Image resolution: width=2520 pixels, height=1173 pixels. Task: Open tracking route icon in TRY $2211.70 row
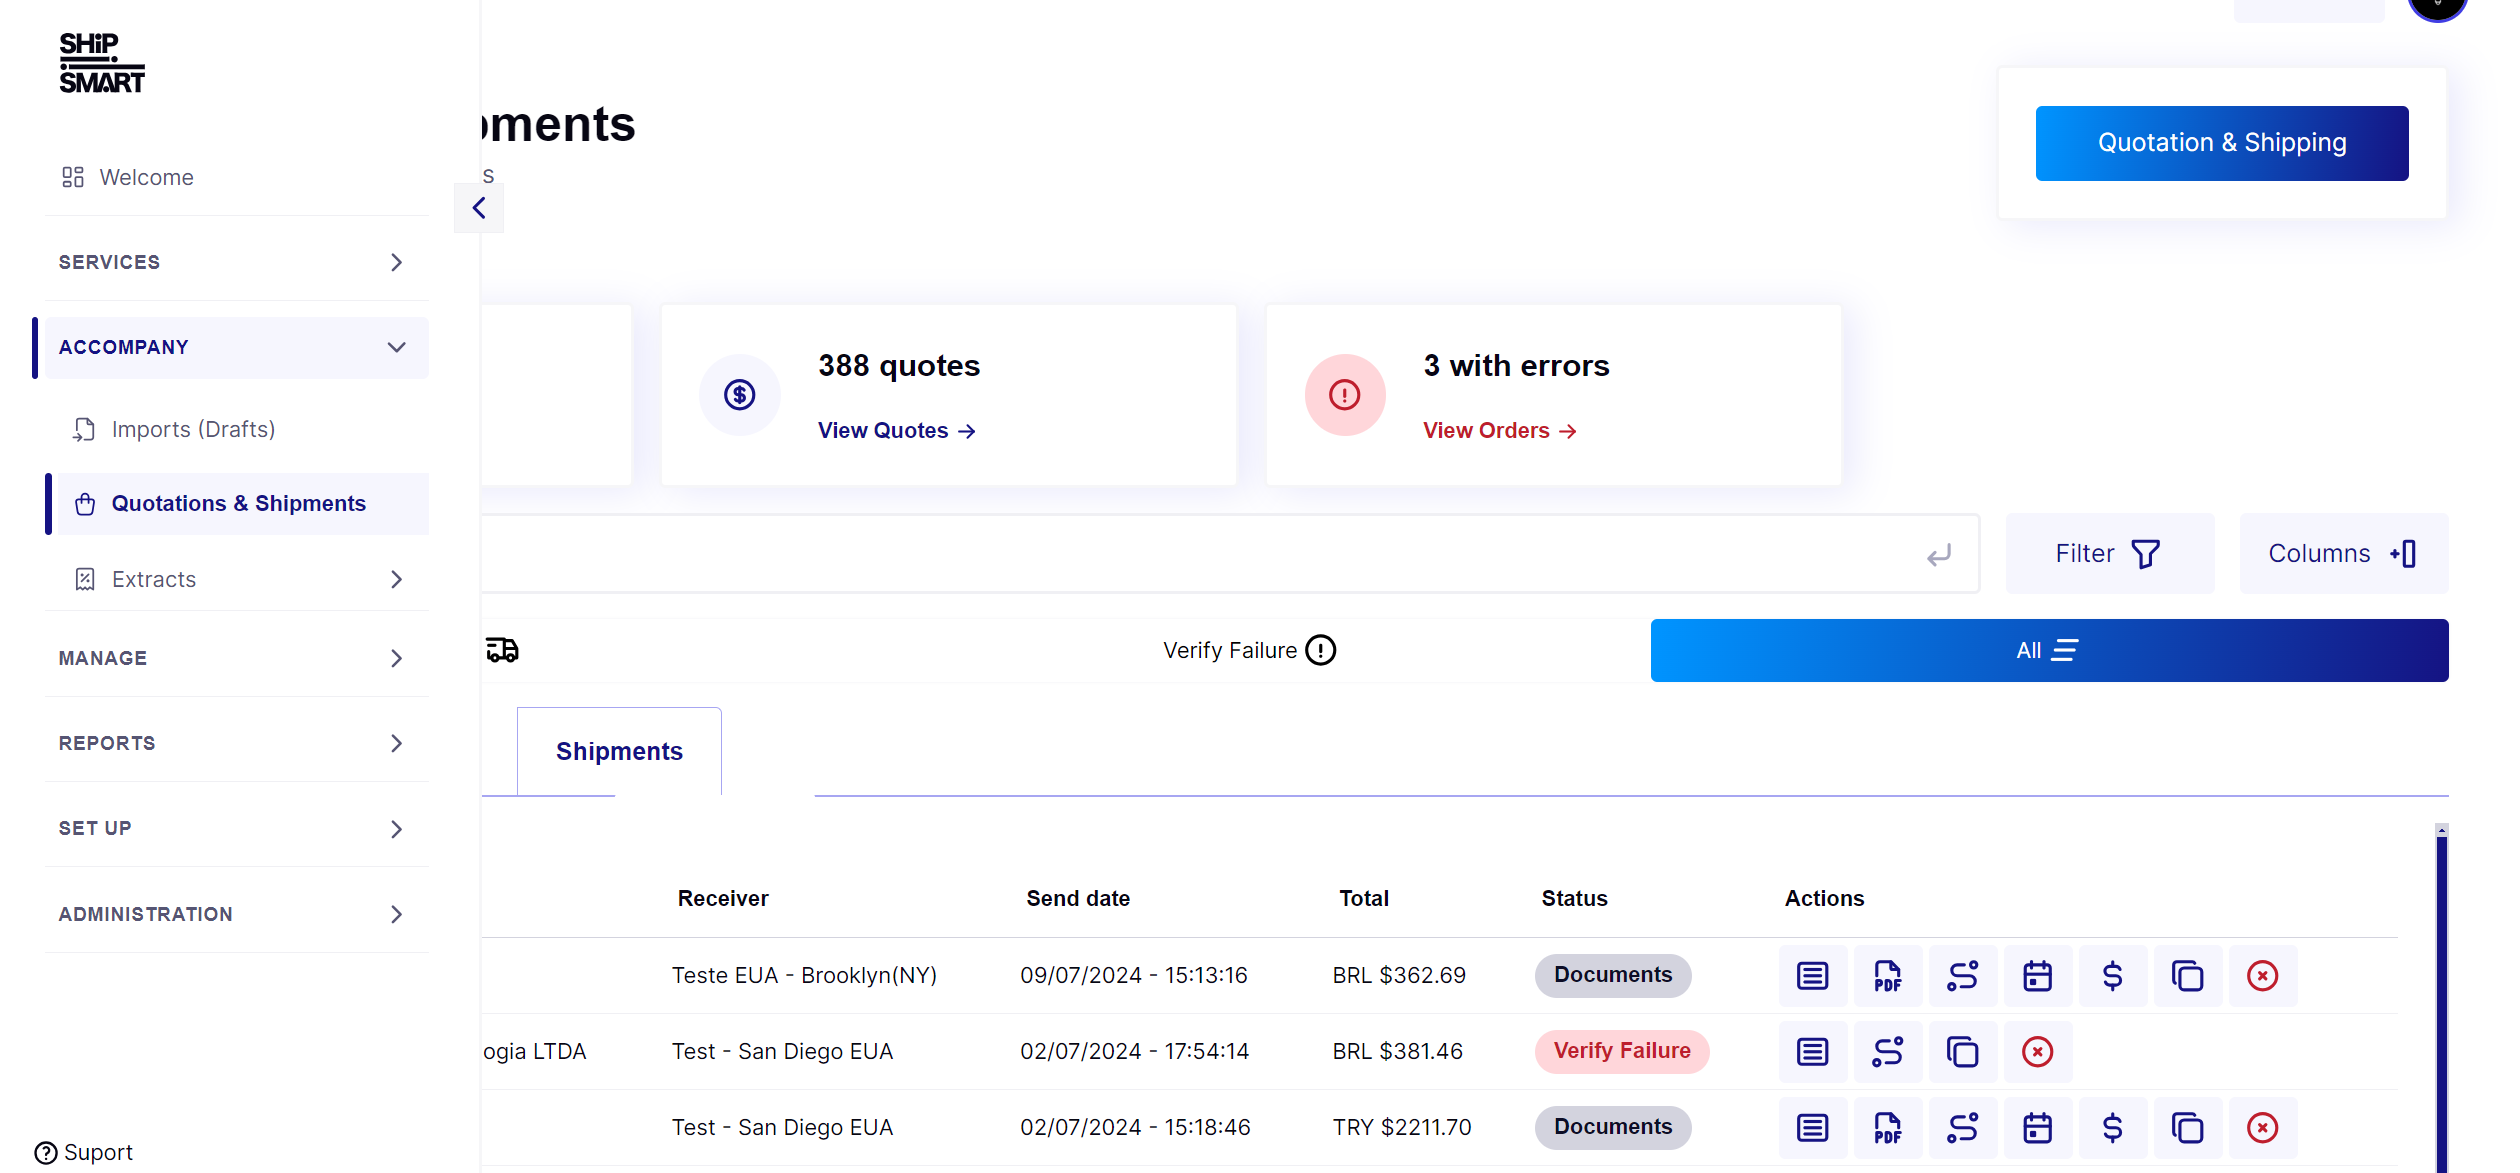coord(1962,1128)
